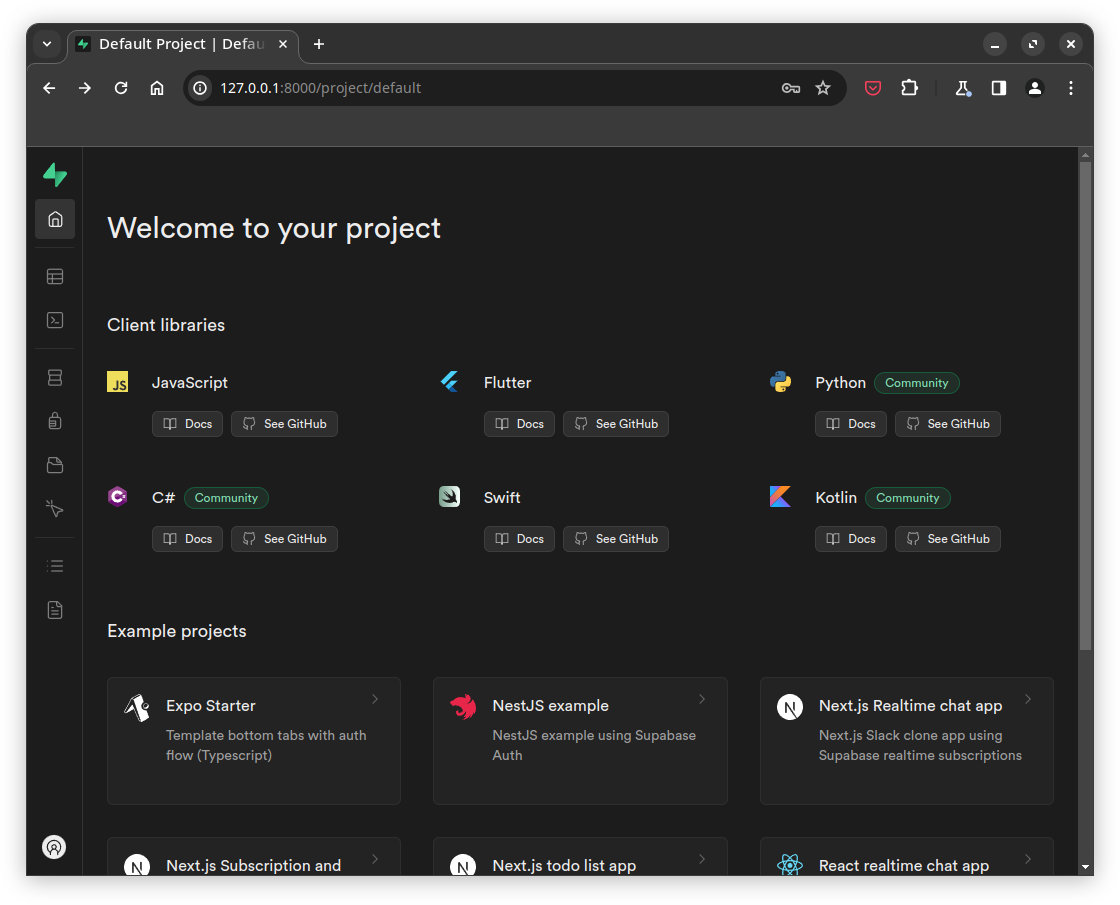
Task: Open the tab search dropdown arrow
Action: [47, 44]
